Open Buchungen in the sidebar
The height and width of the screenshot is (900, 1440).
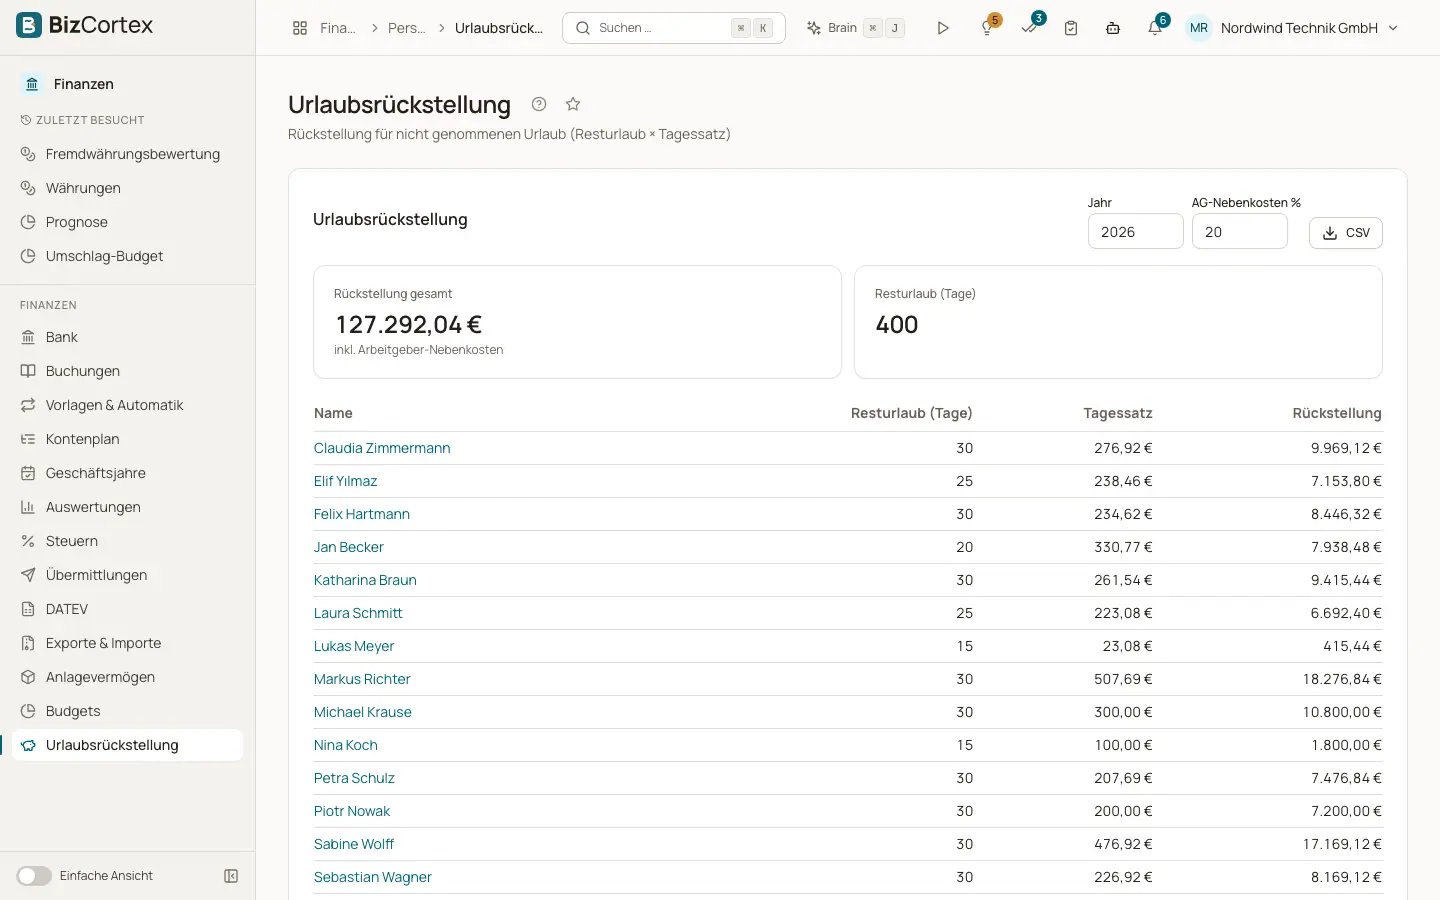(128, 371)
